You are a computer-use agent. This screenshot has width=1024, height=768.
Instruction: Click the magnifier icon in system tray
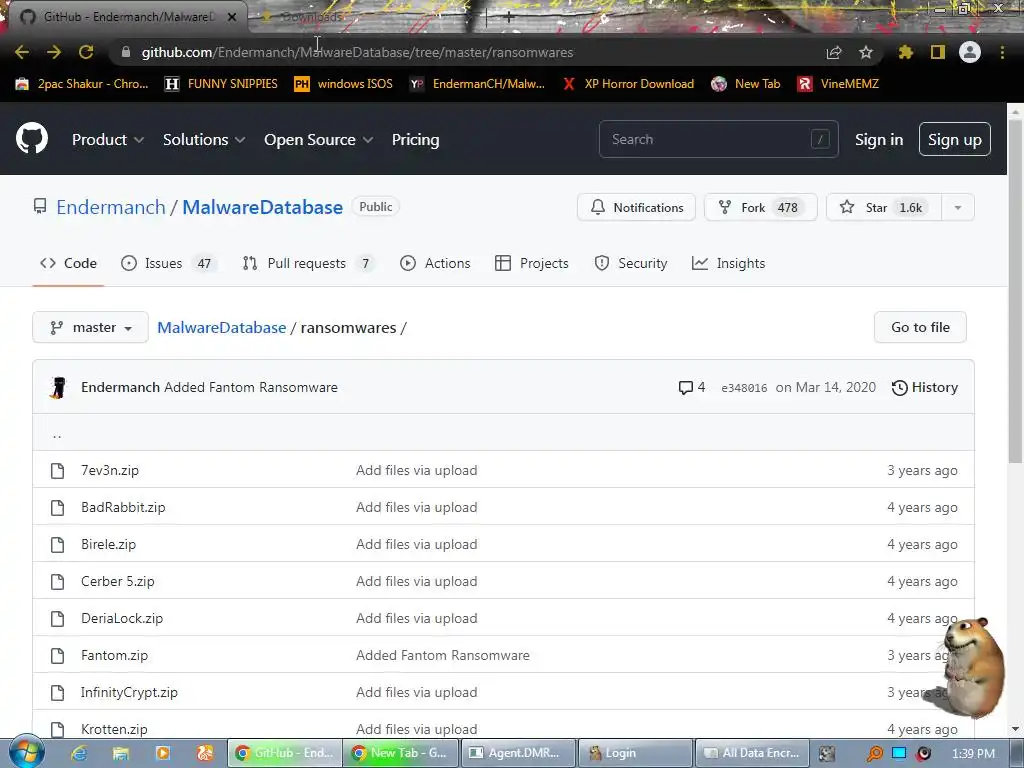coord(874,754)
